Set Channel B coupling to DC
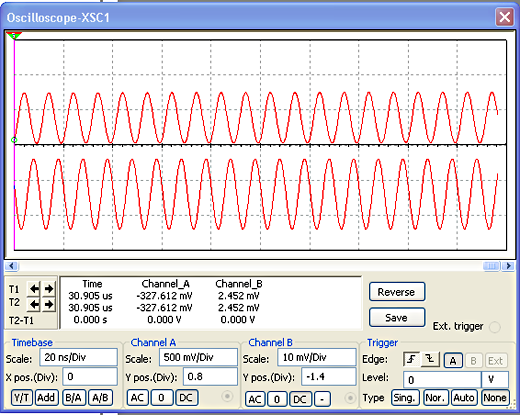Screen dimensions: 520x415 (x=300, y=399)
